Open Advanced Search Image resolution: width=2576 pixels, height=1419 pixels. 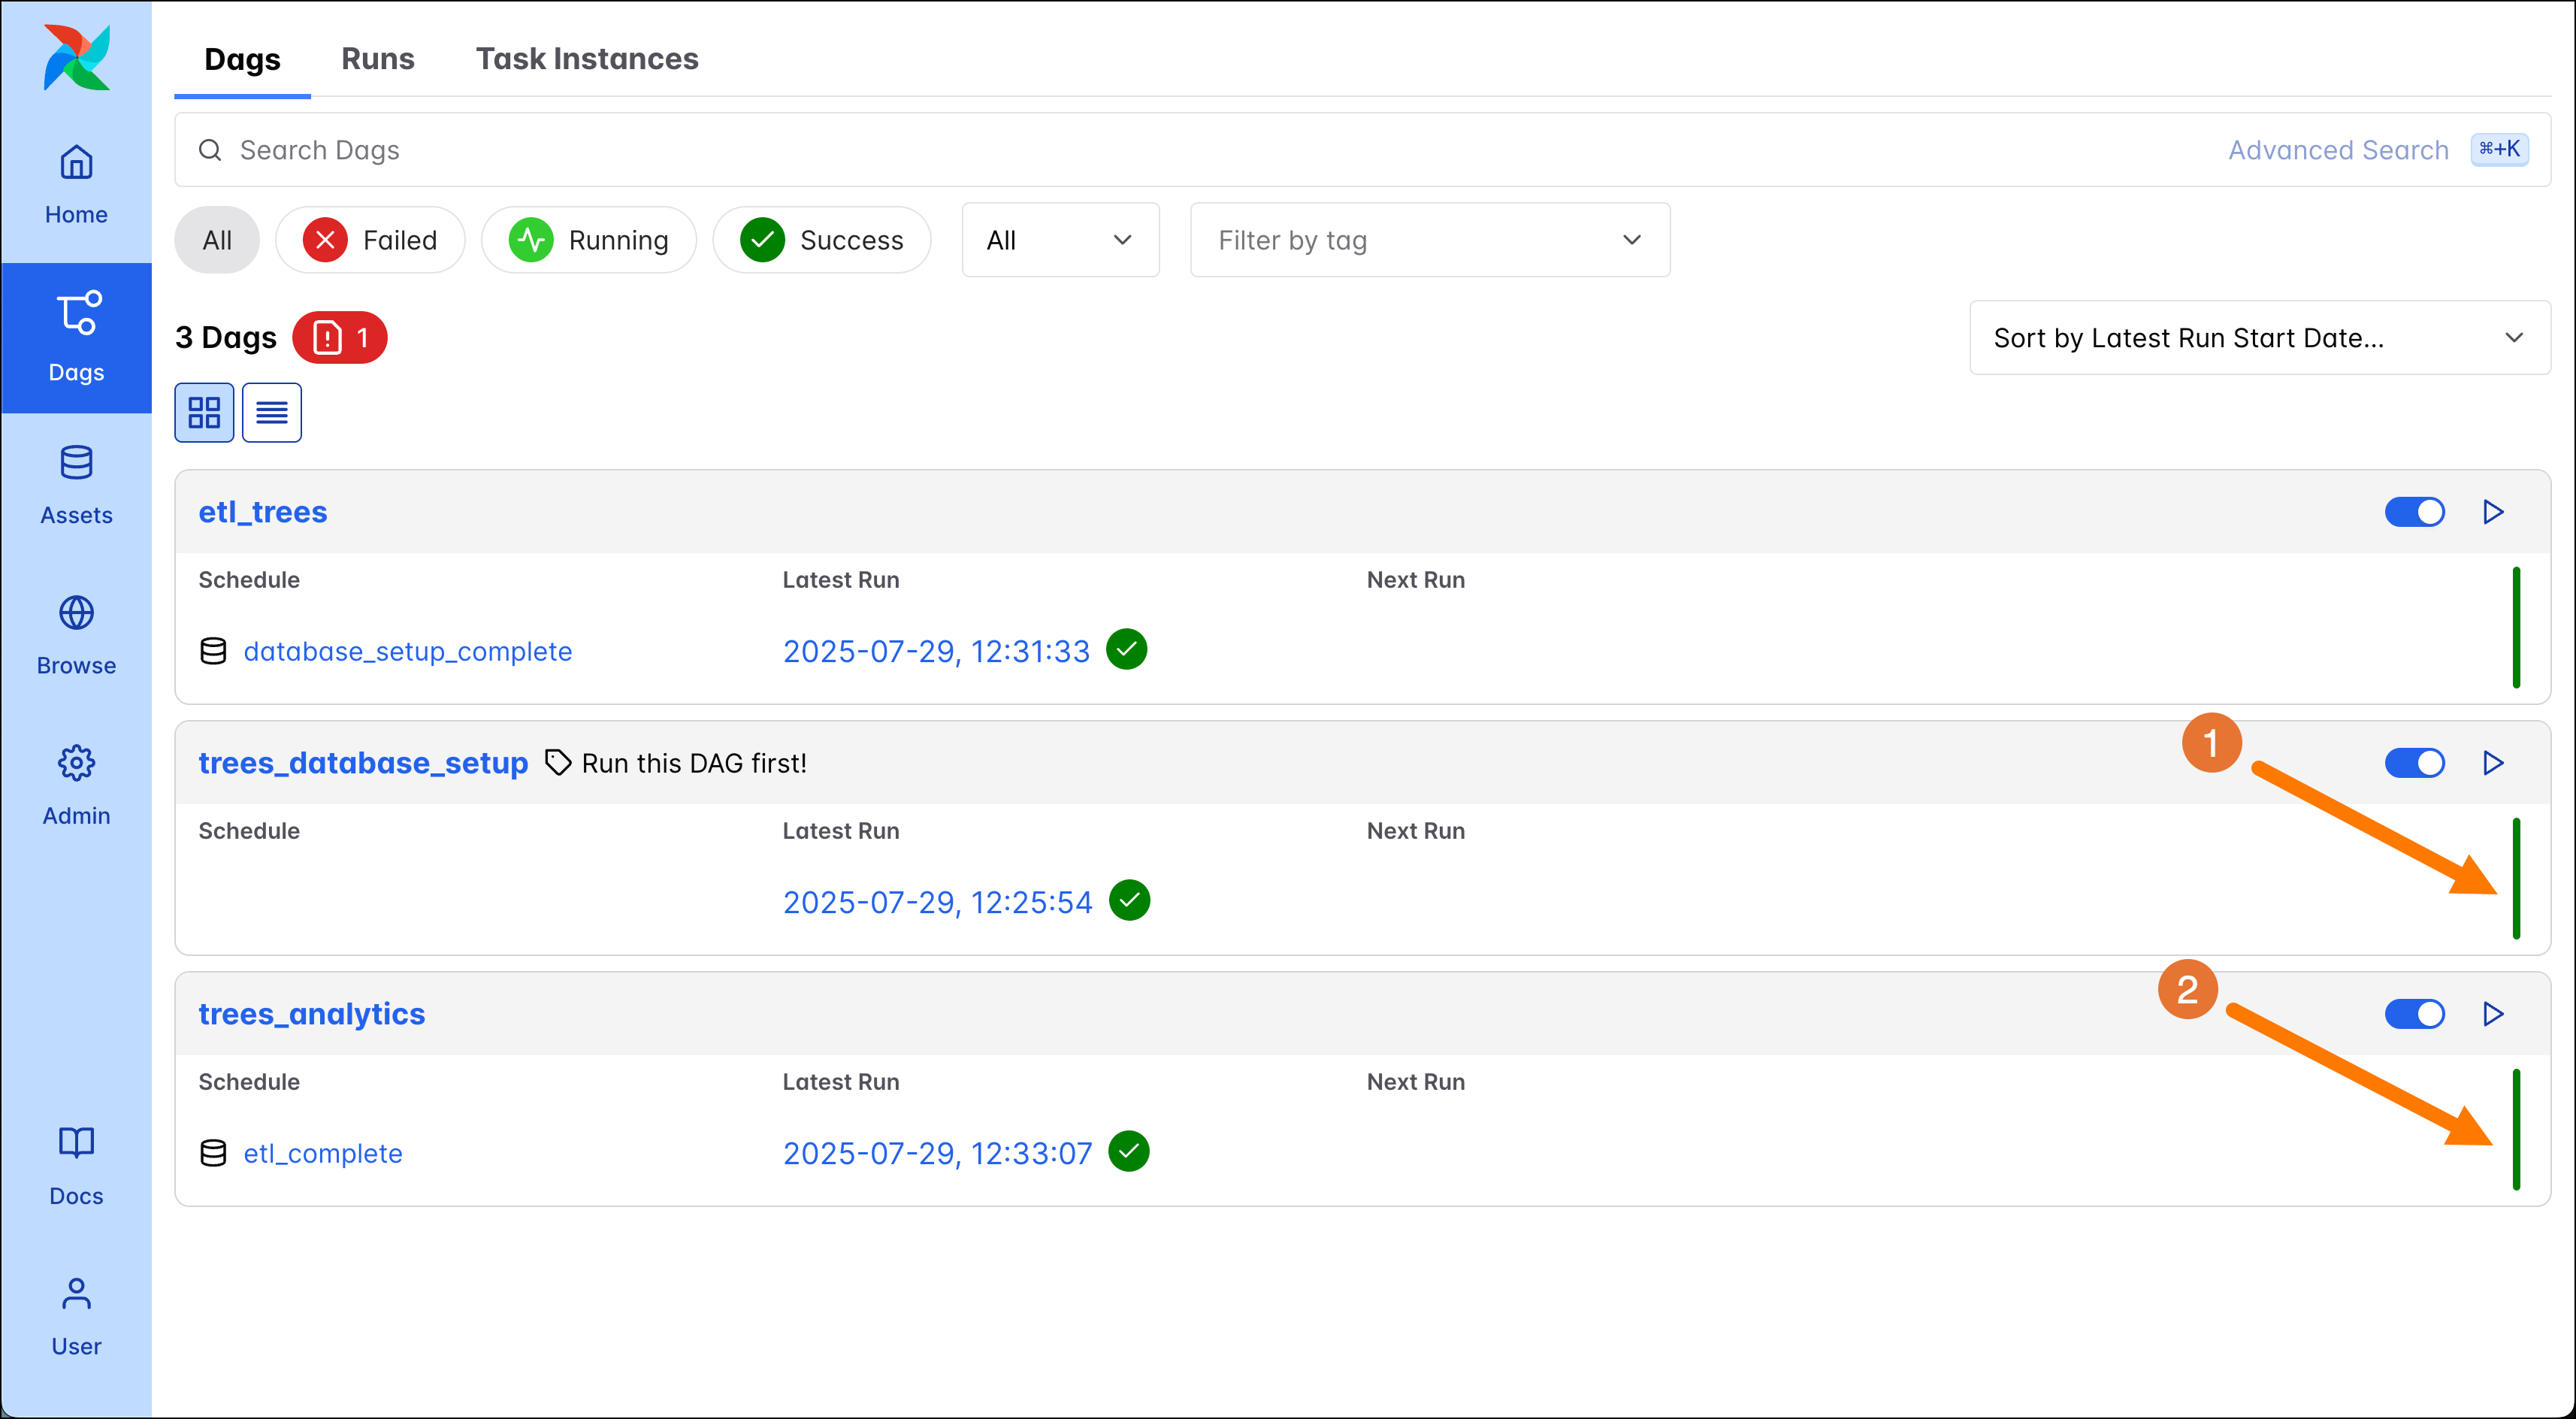click(x=2337, y=149)
